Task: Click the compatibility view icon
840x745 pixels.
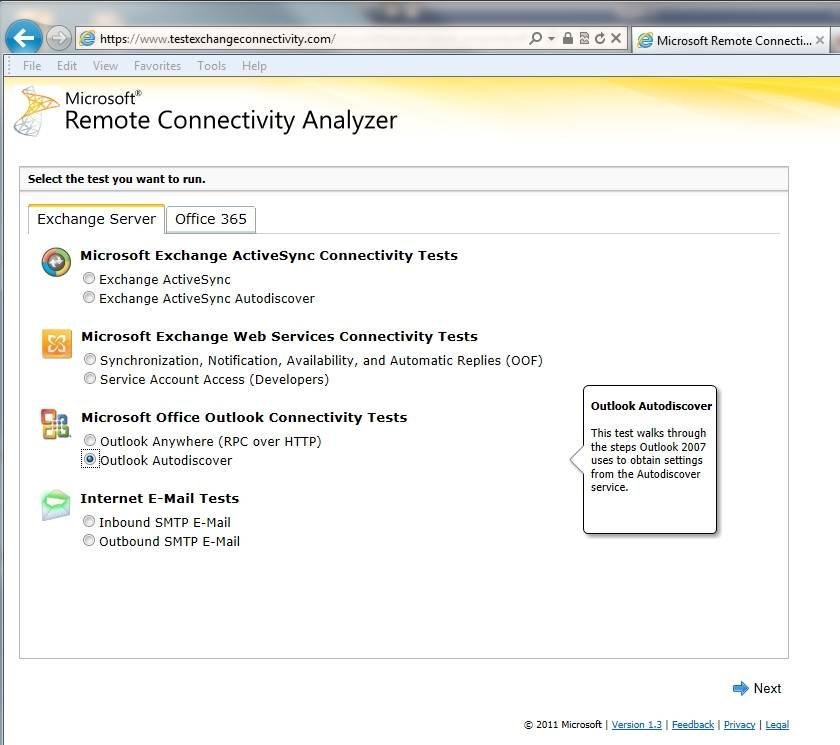Action: pos(584,38)
